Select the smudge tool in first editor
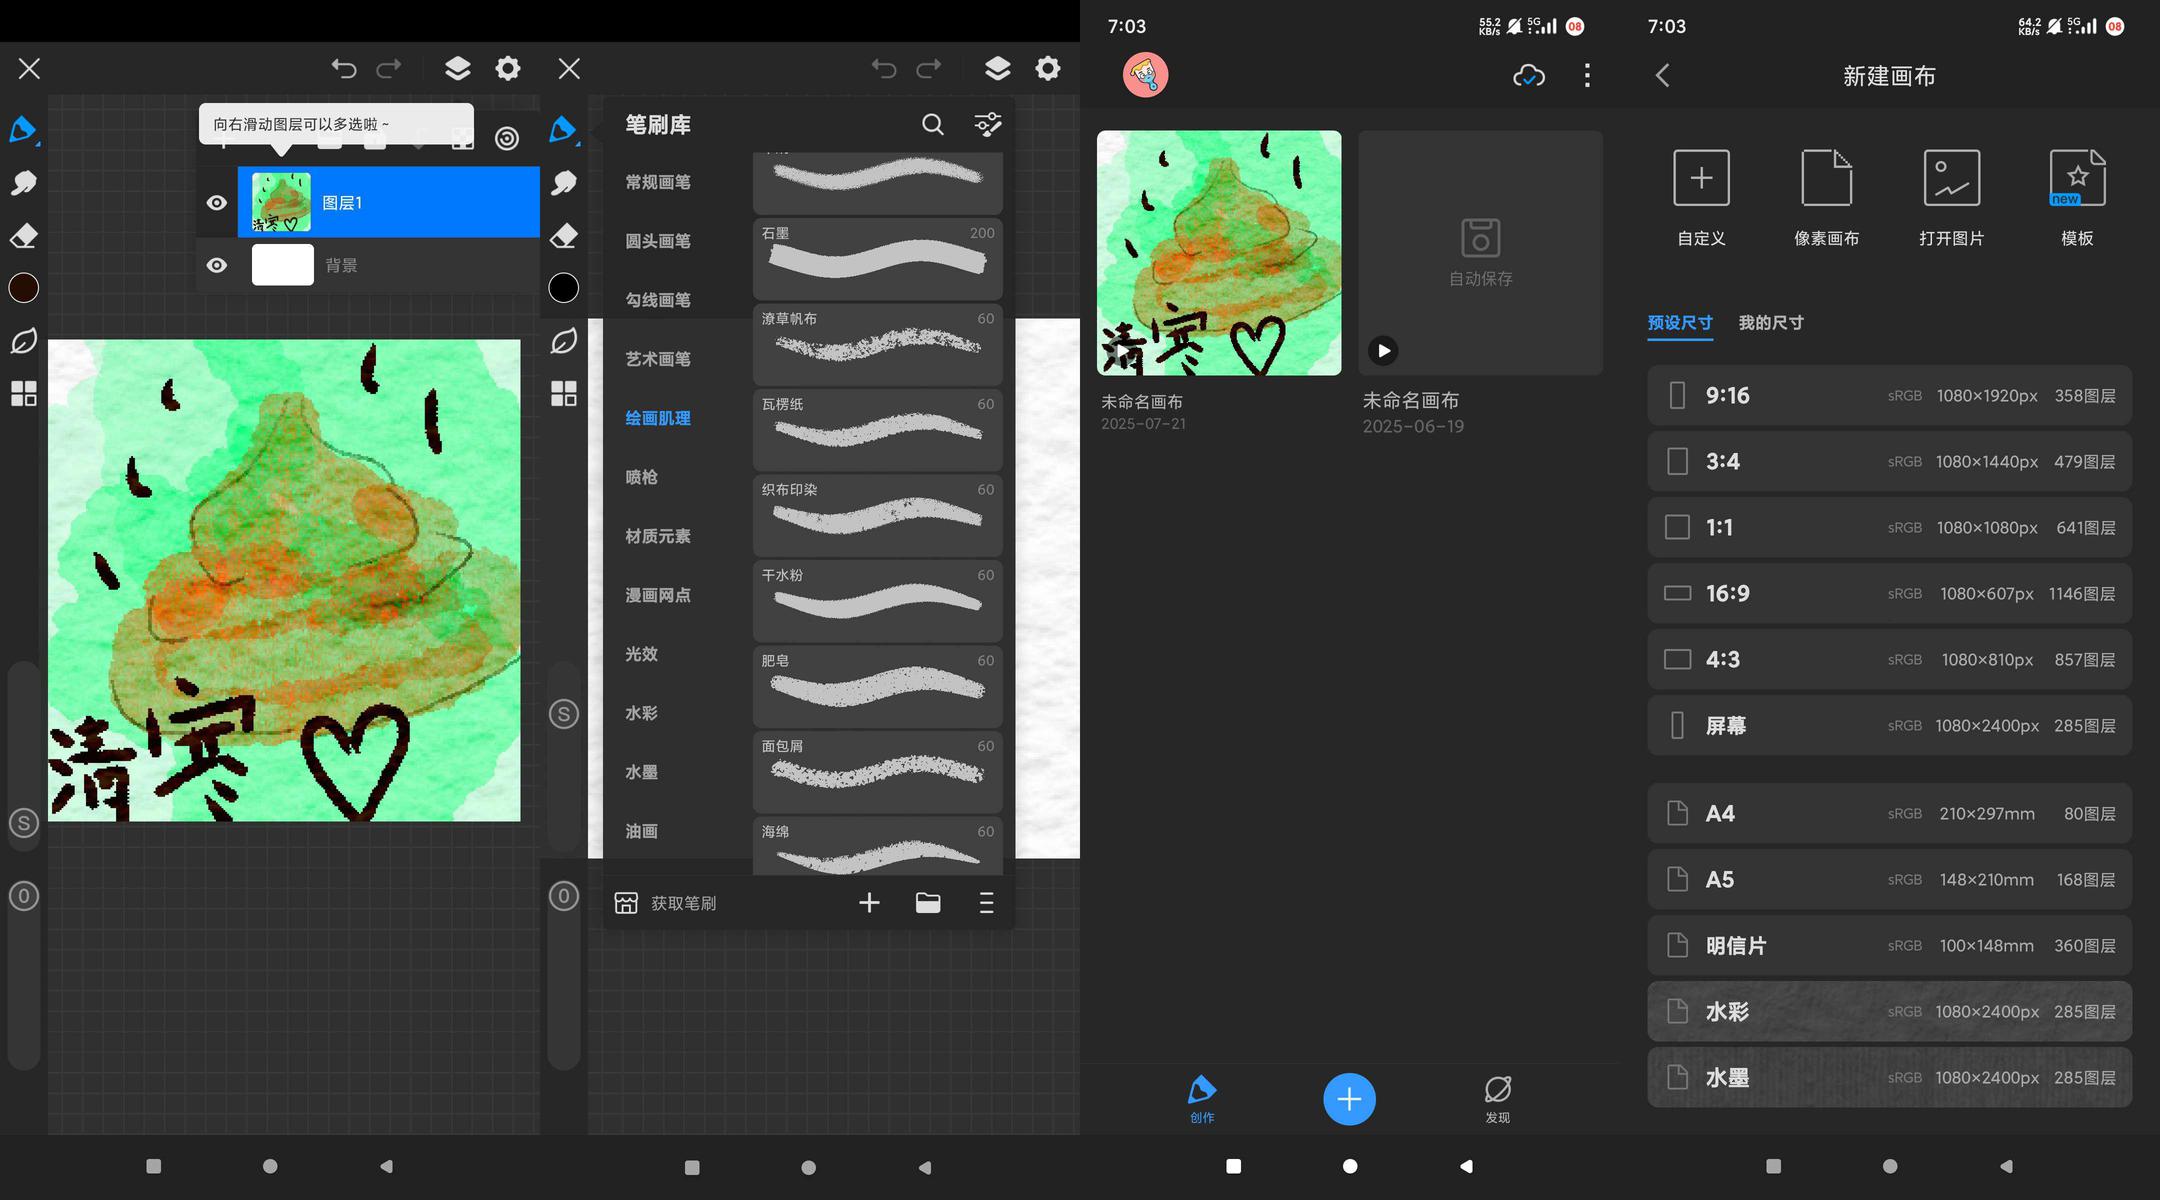This screenshot has height=1200, width=2160. (x=24, y=182)
